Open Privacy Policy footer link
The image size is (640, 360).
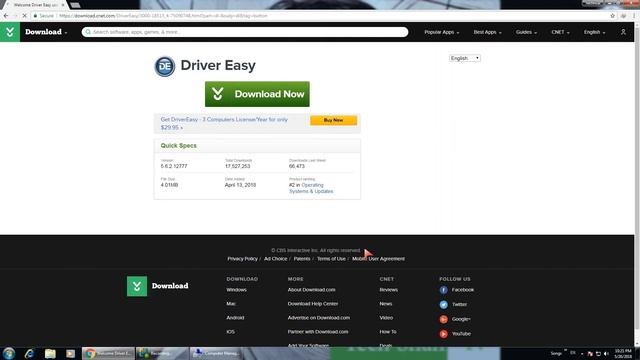tap(242, 259)
